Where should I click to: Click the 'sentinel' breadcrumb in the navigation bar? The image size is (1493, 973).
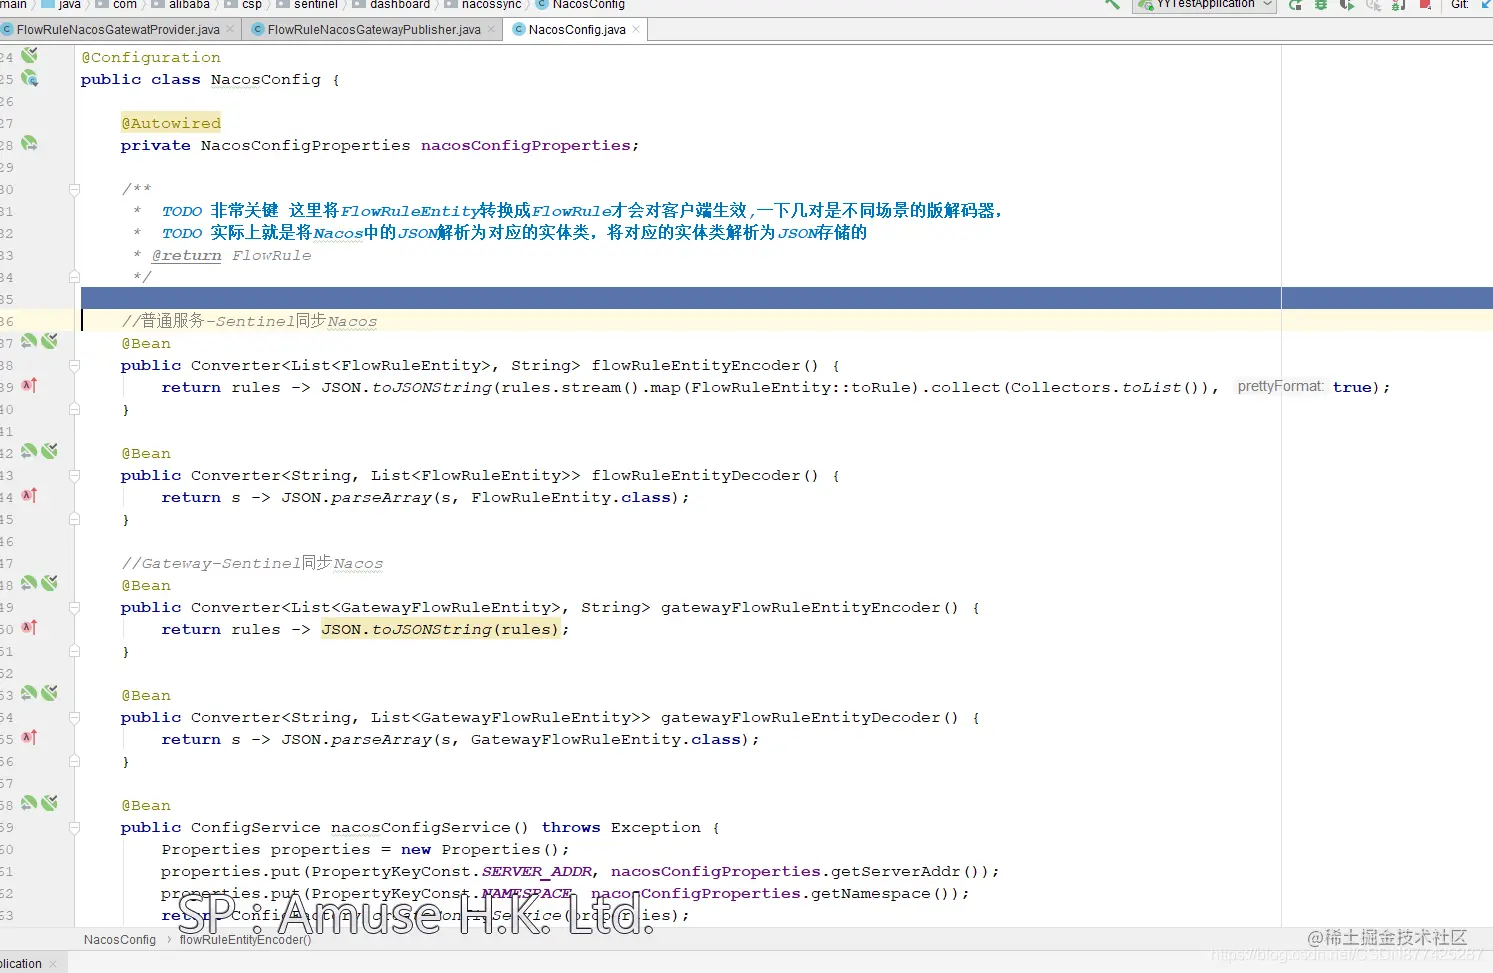tap(315, 4)
